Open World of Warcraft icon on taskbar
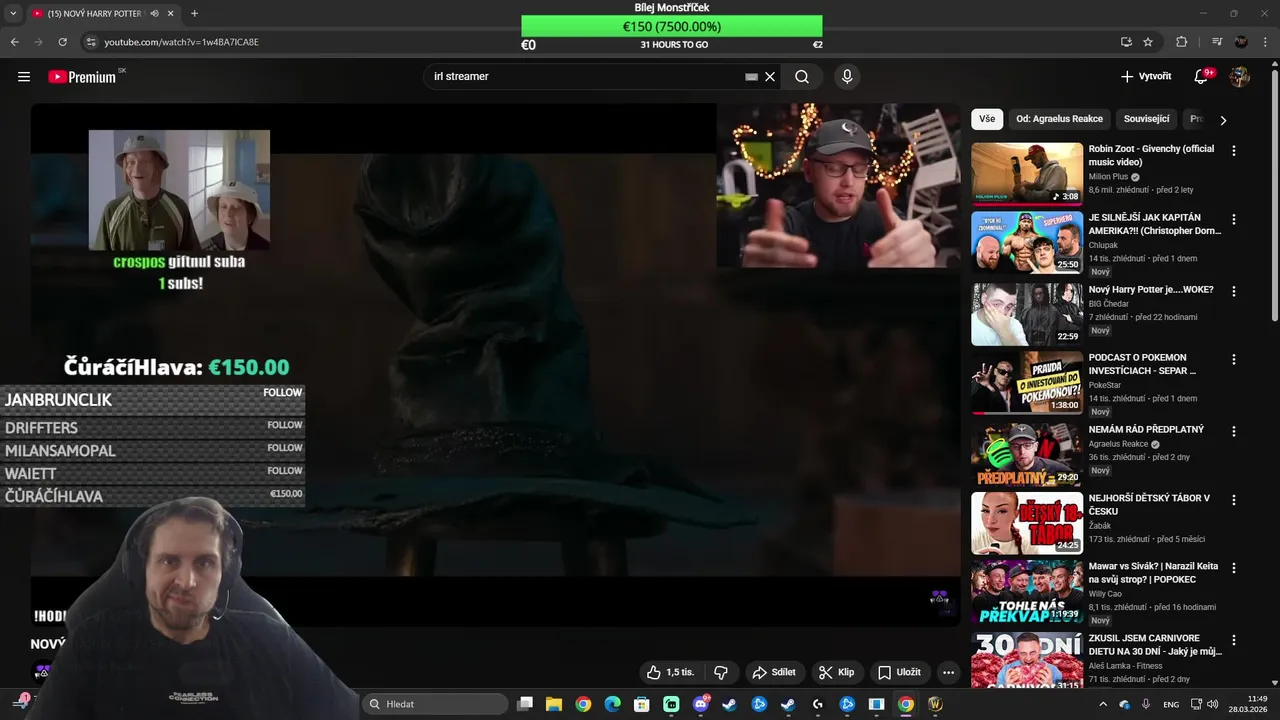Image resolution: width=1280 pixels, height=720 pixels. 935,704
